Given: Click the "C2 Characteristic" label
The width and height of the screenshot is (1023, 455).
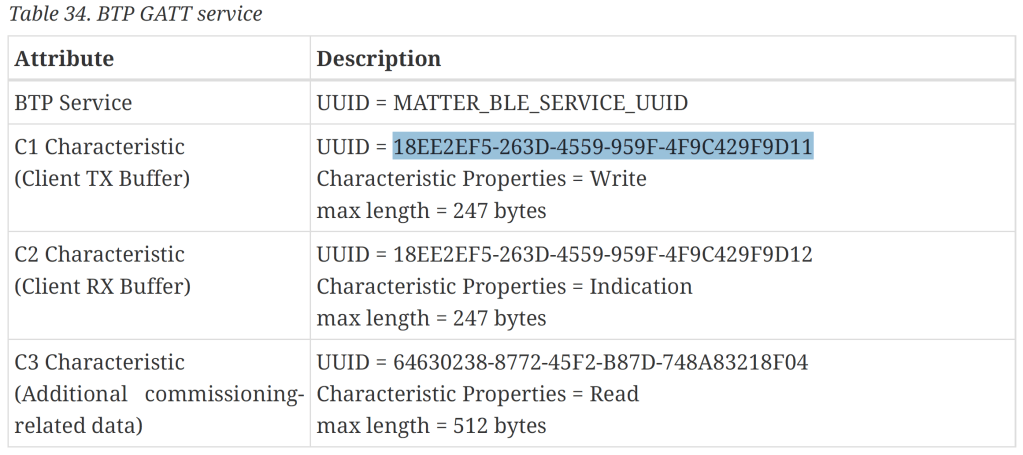Looking at the screenshot, I should 100,255.
